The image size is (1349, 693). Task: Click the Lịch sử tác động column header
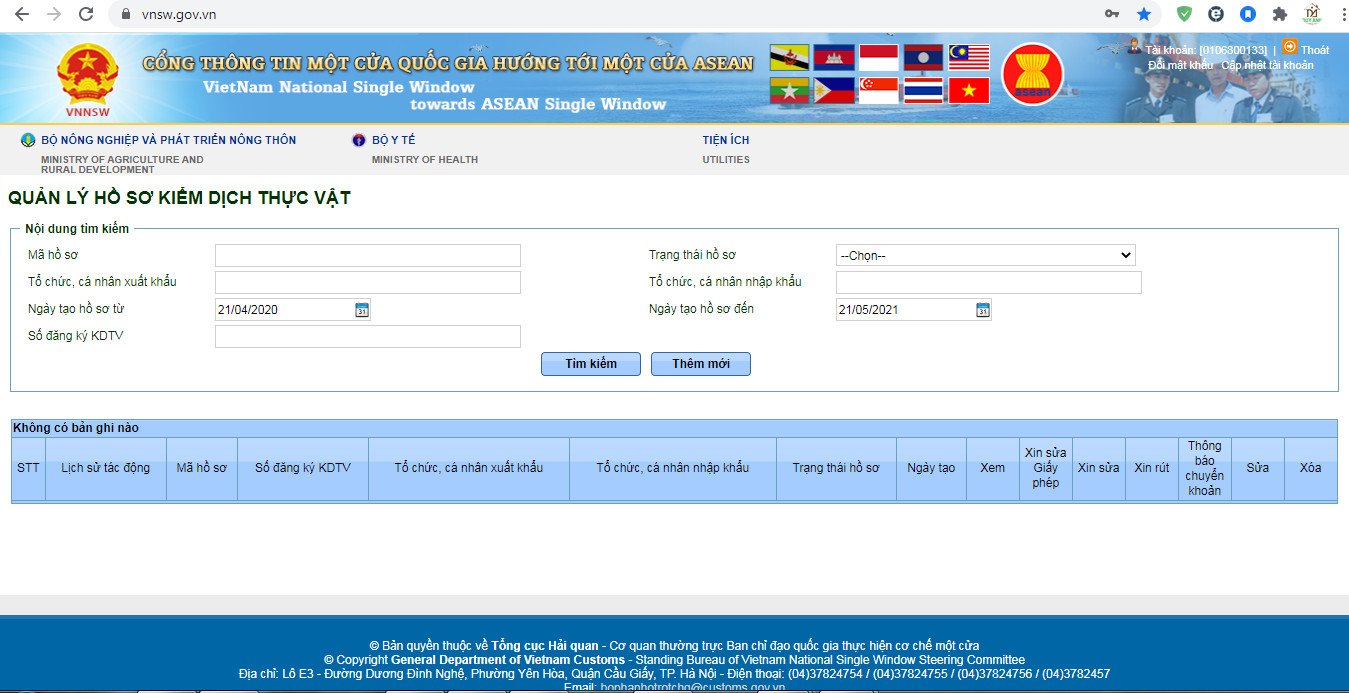105,468
